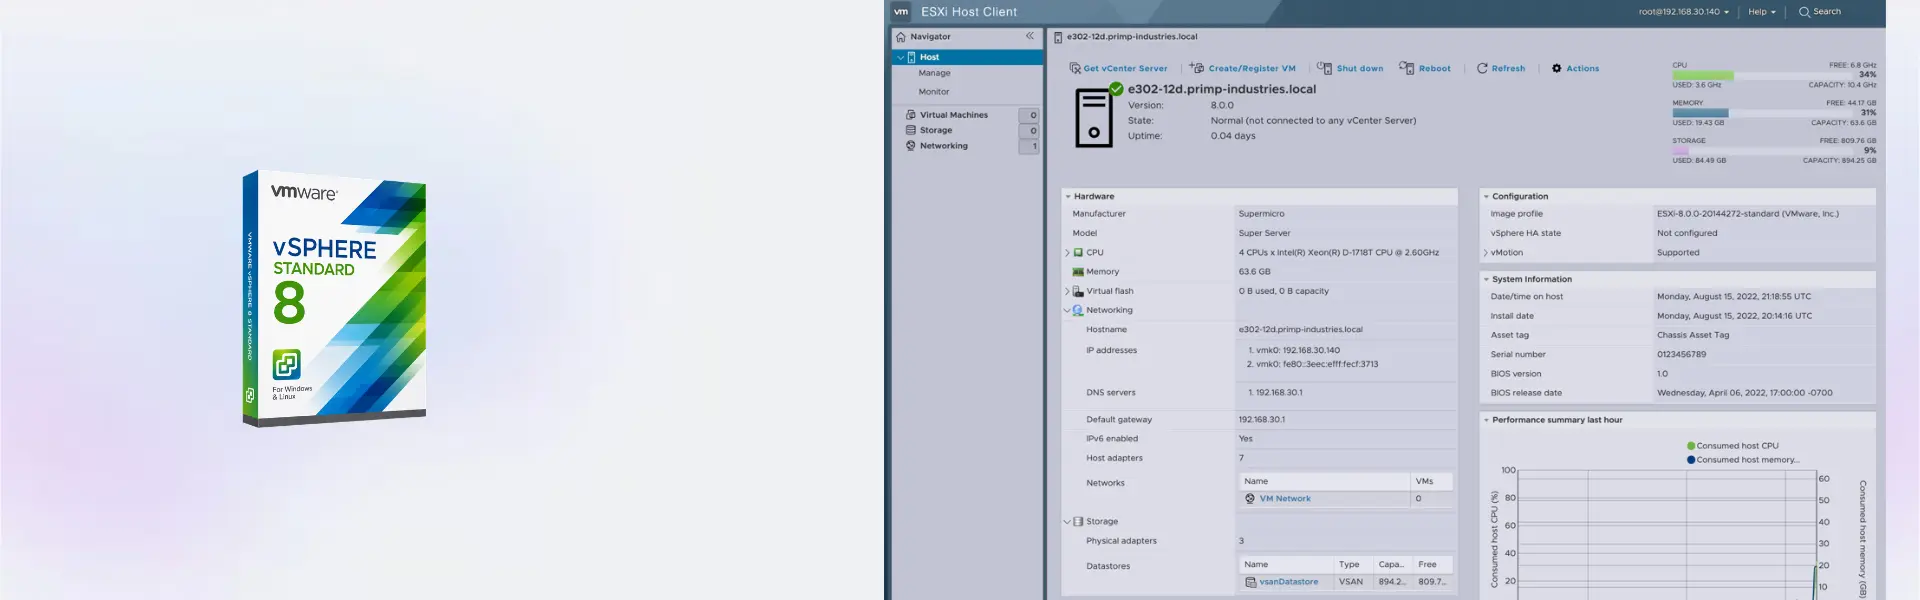
Task: Click the VM Network portgroup icon
Action: [x=1250, y=499]
